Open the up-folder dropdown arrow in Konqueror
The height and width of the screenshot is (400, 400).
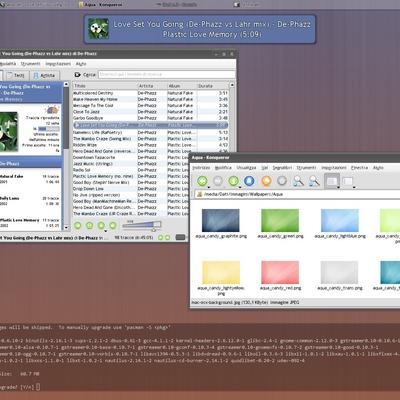[240, 187]
